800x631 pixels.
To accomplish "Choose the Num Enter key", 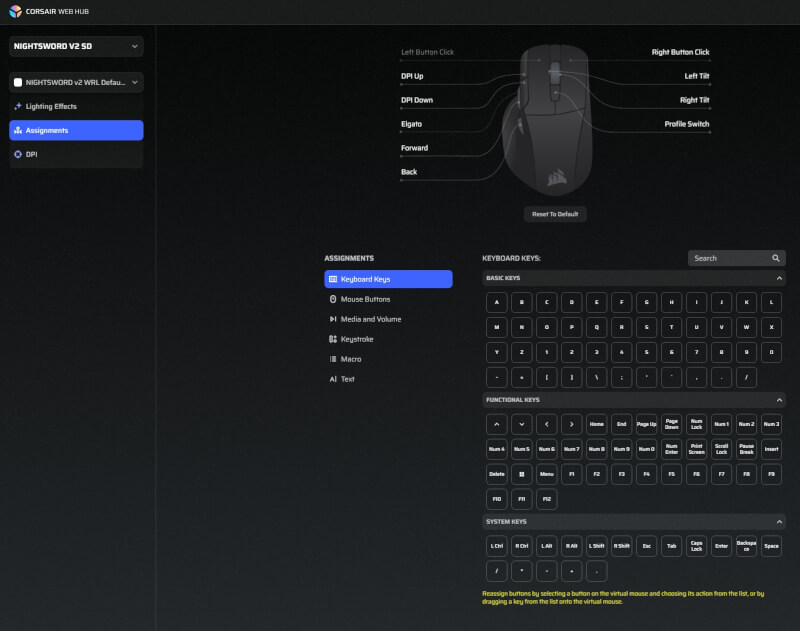I will (671, 449).
